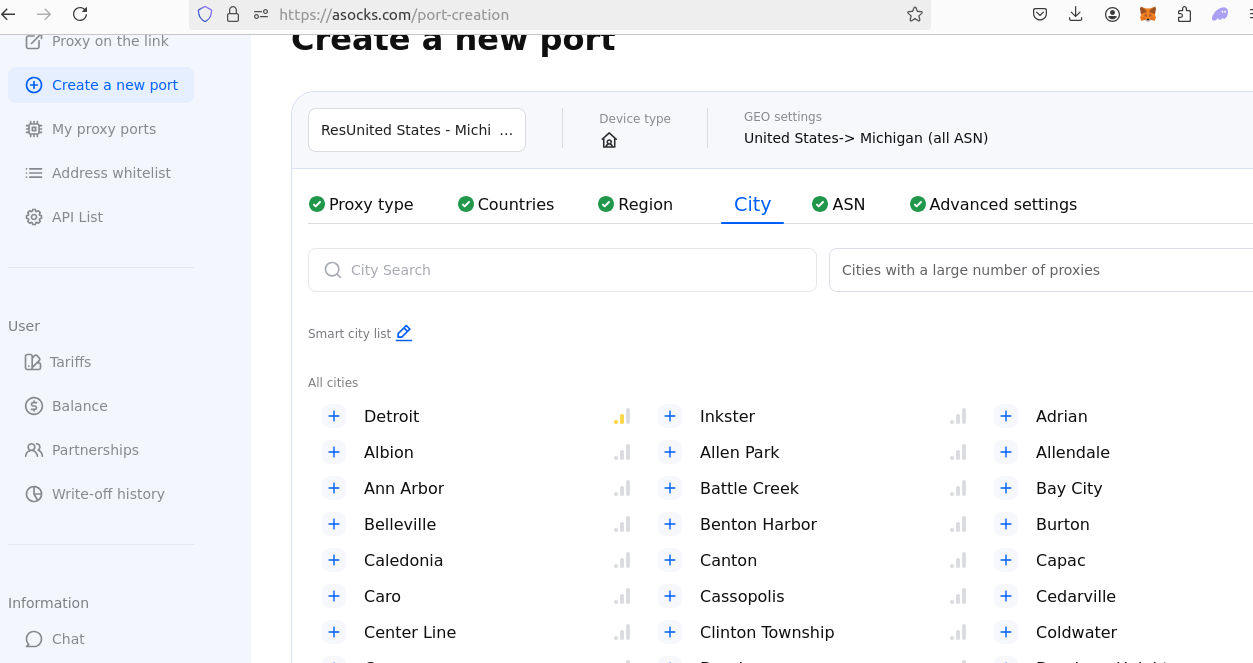Bookmark this page with the star icon
This screenshot has height=663, width=1253.
click(914, 14)
